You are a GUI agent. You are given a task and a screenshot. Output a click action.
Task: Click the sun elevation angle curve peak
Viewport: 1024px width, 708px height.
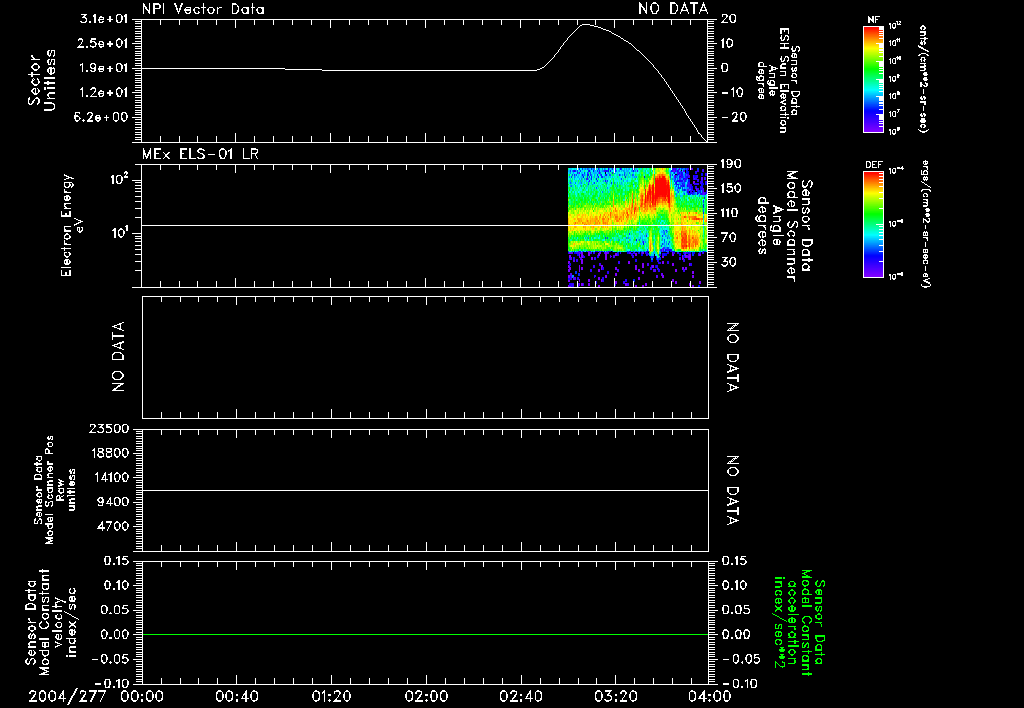(x=584, y=25)
